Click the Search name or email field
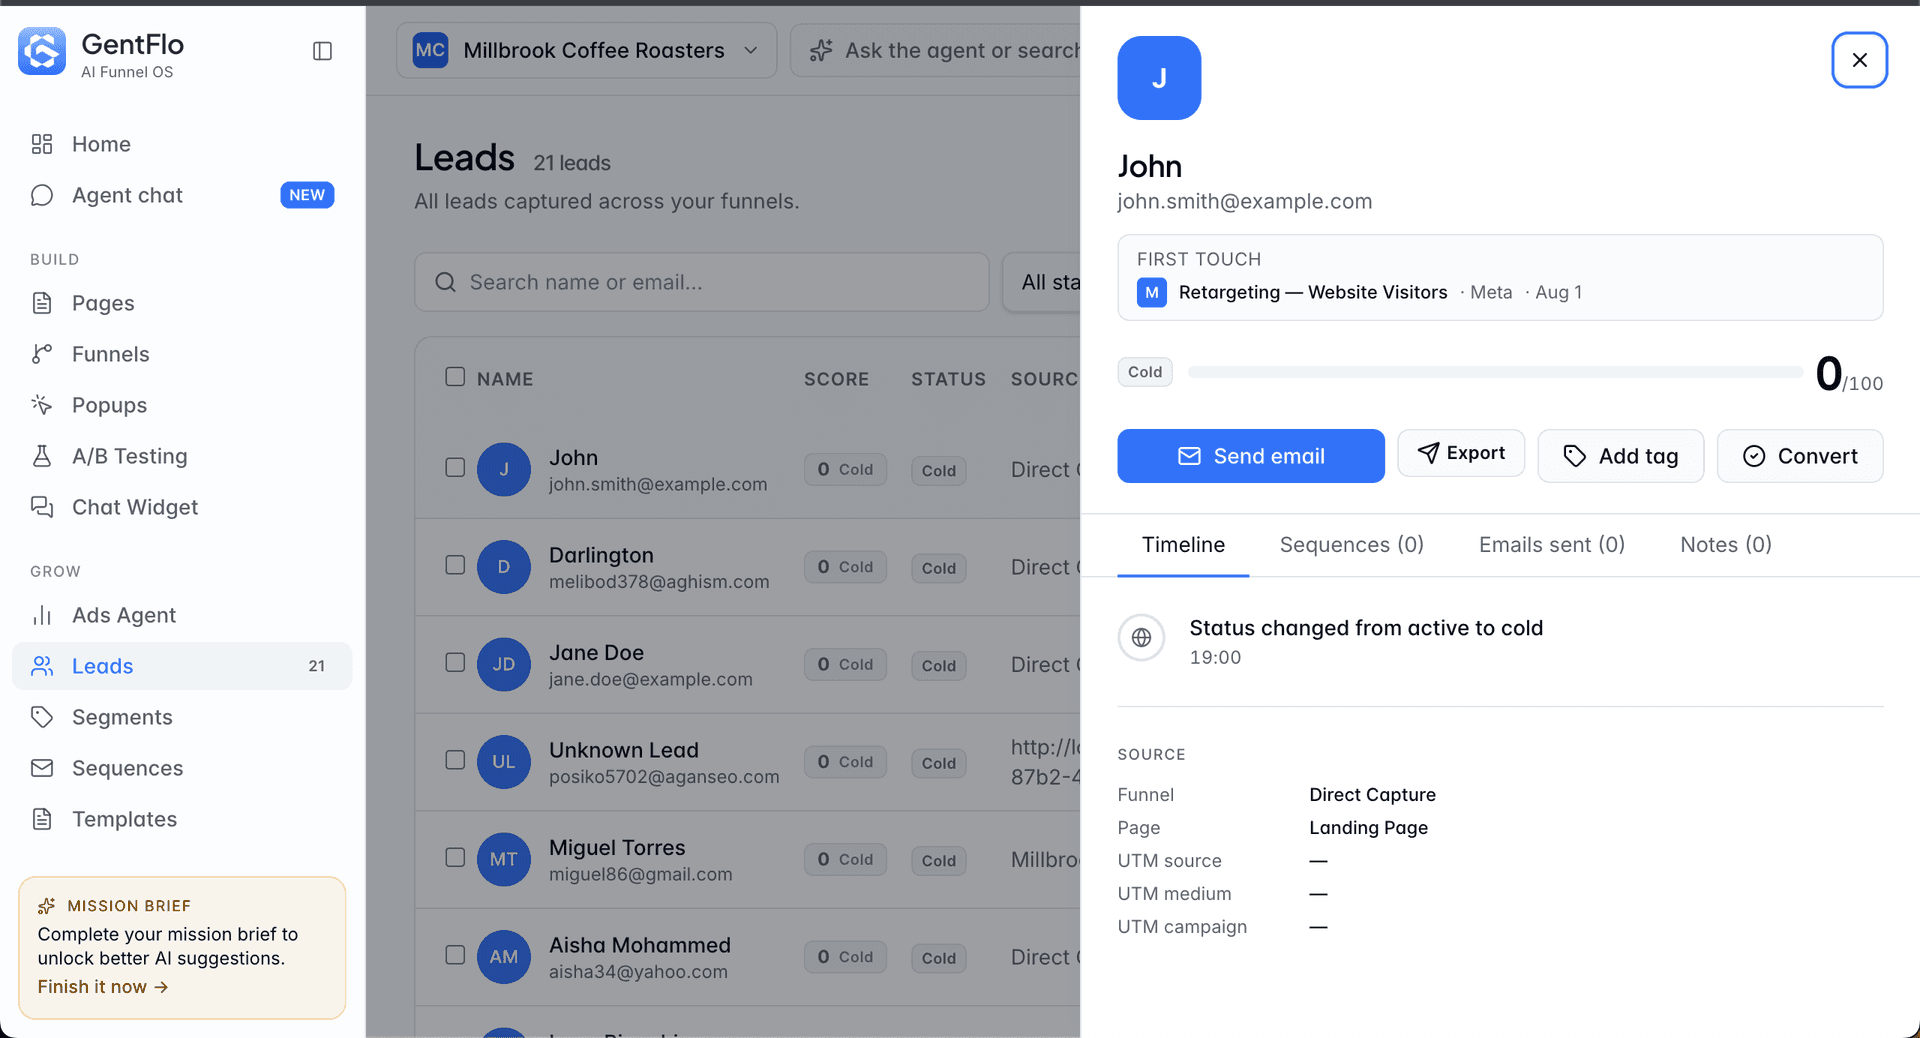 tap(702, 282)
